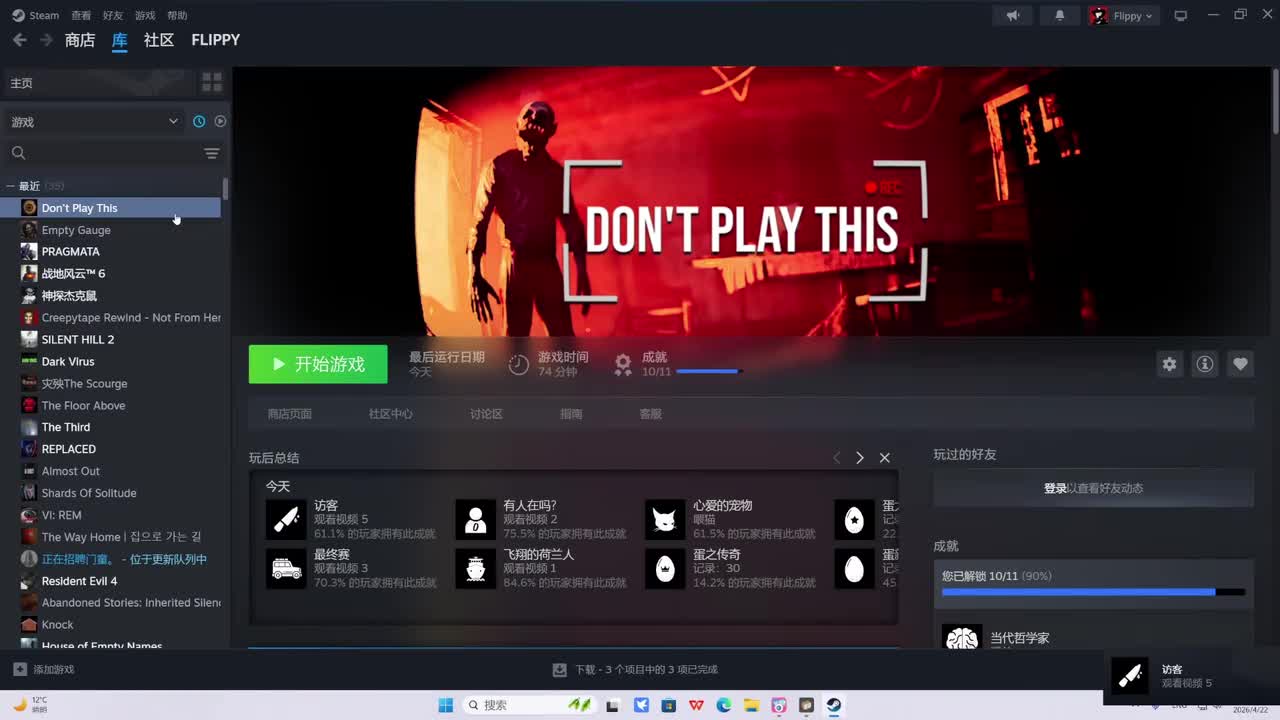Open the notifications bell
The width and height of the screenshot is (1280, 720).
[1060, 15]
